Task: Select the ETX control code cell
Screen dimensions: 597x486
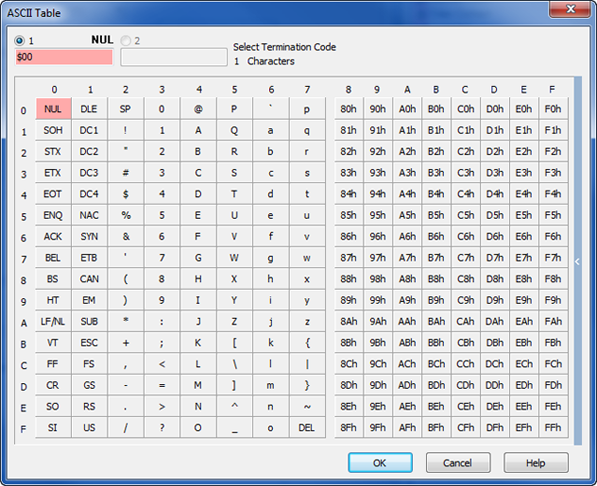Action: pyautogui.click(x=53, y=173)
